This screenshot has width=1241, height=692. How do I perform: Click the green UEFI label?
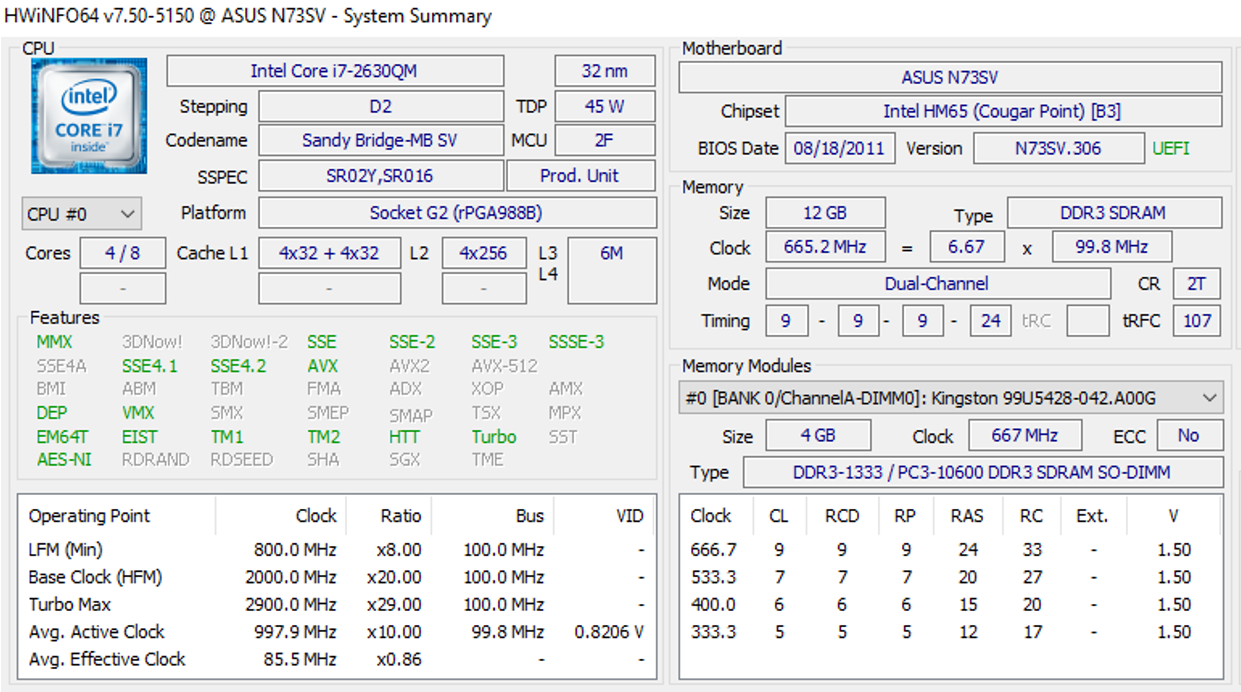[1171, 148]
